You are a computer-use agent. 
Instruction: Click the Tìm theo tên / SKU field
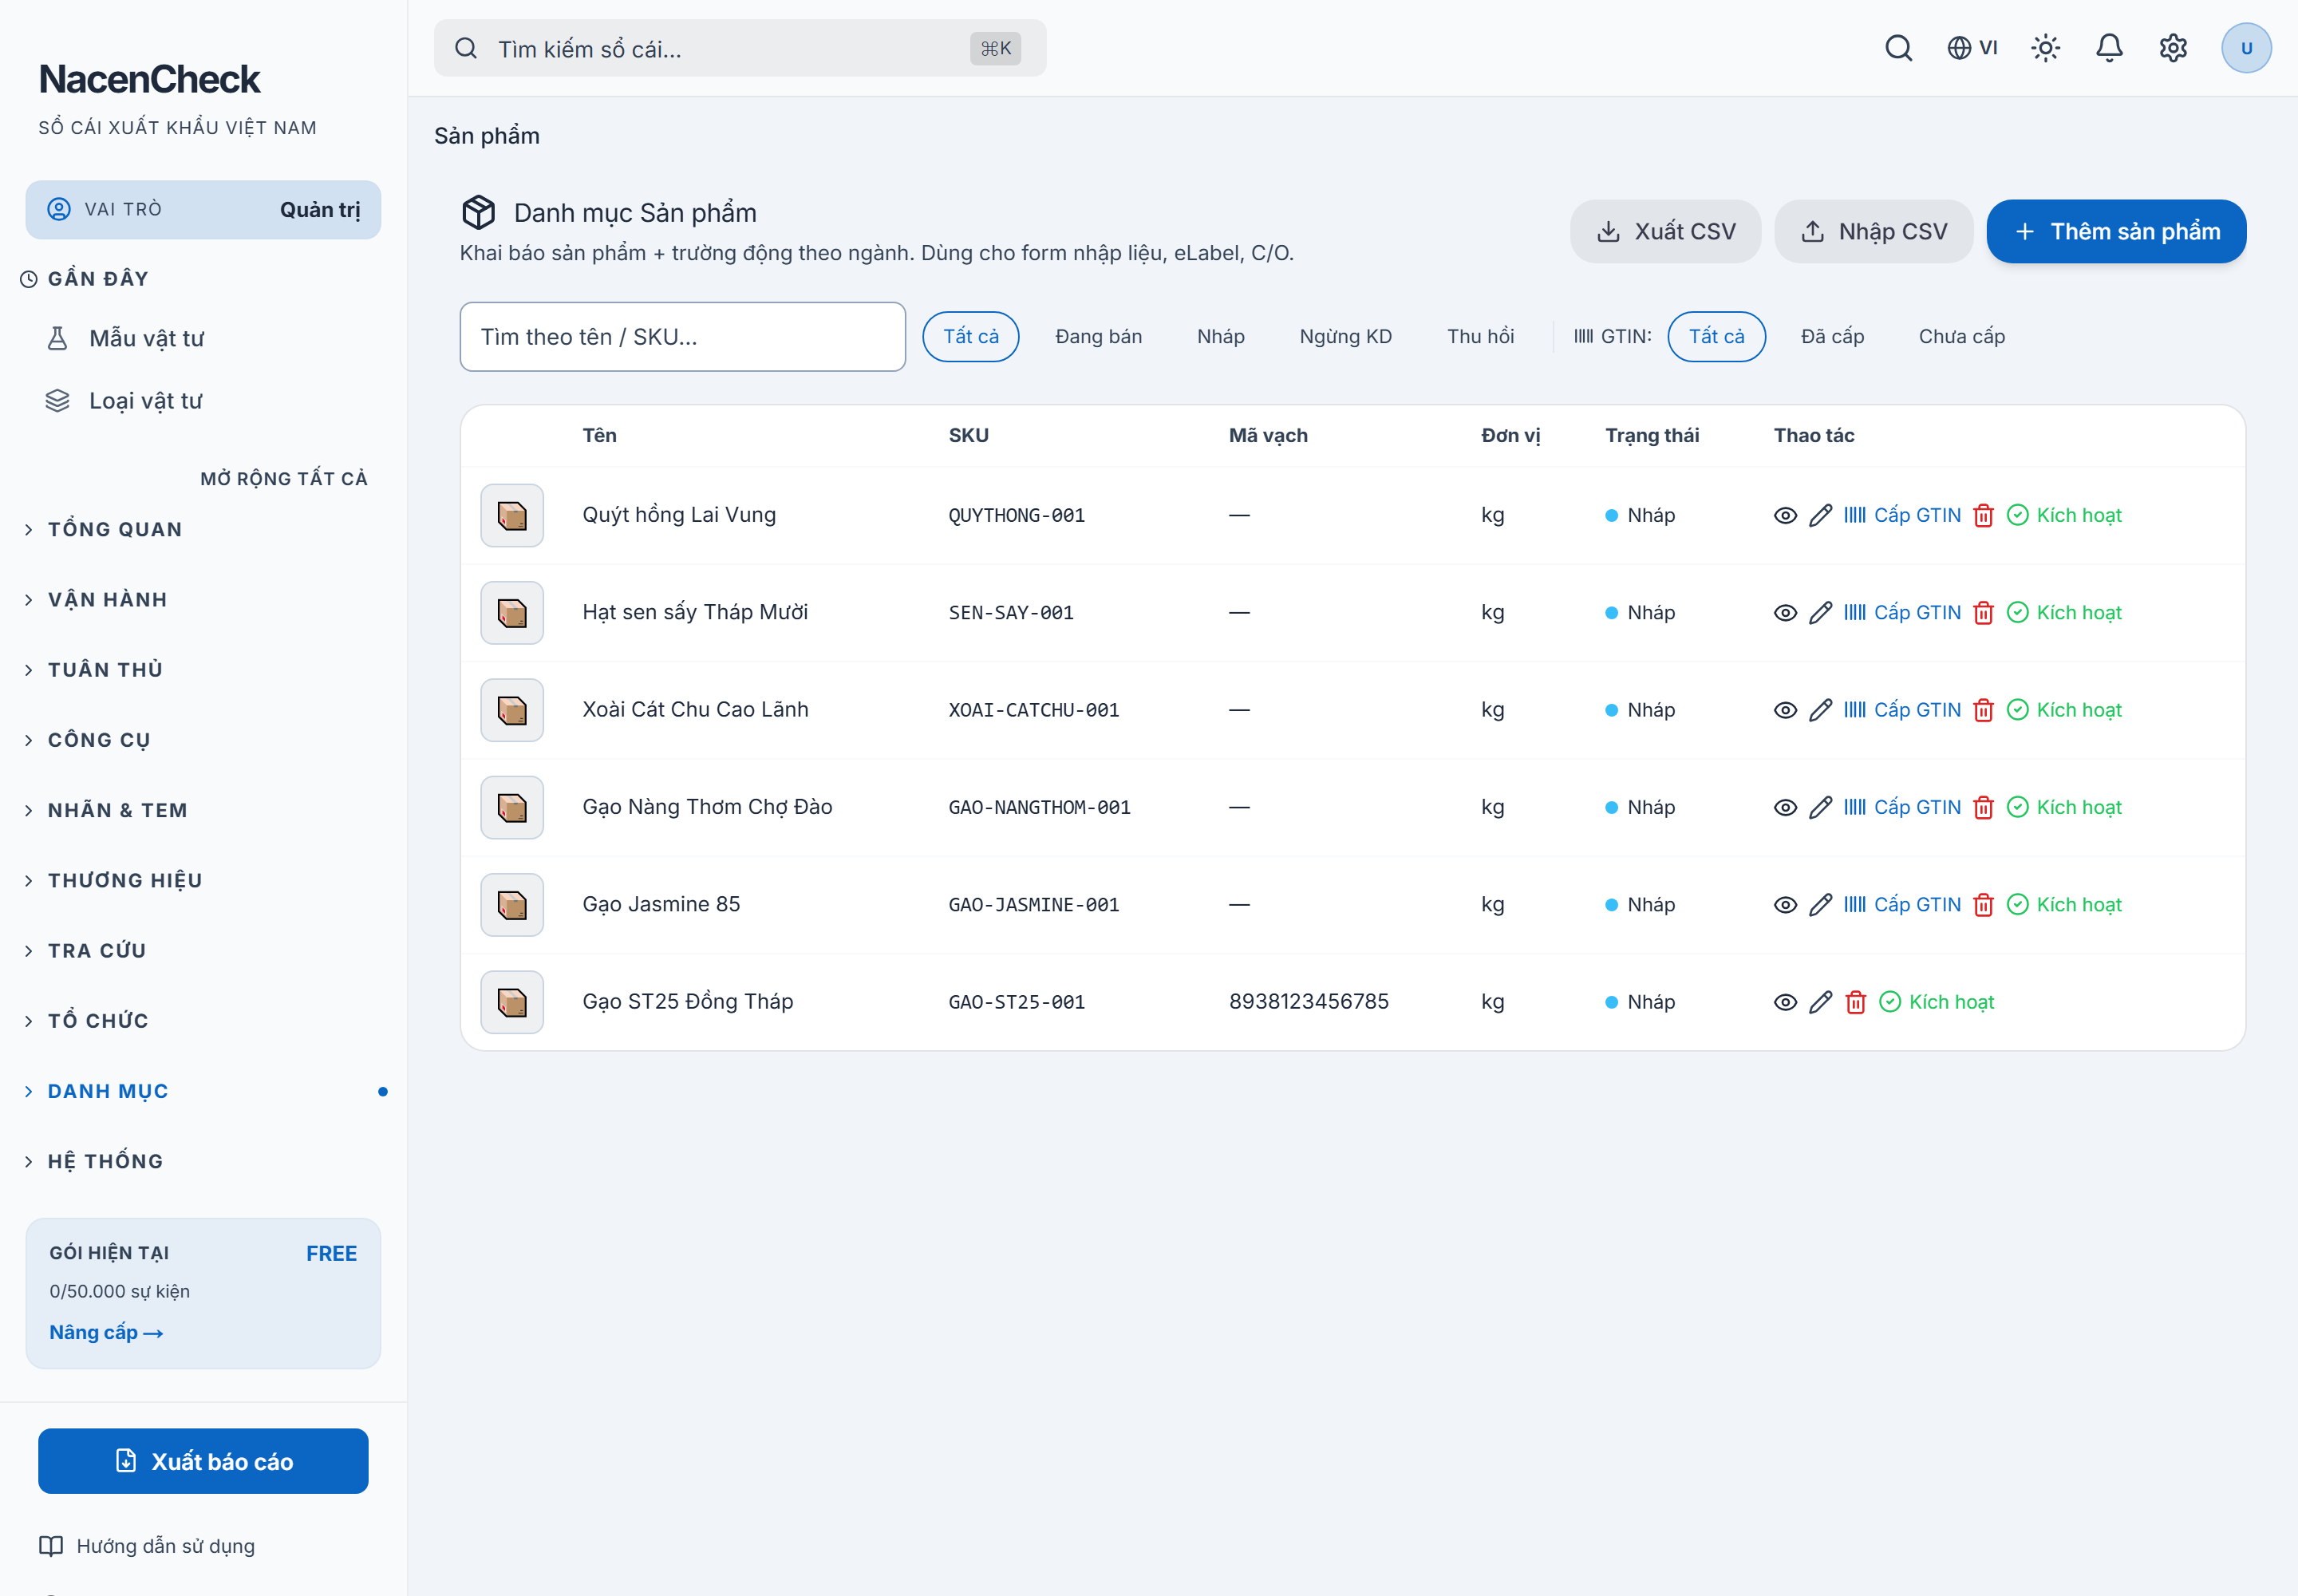(x=682, y=337)
